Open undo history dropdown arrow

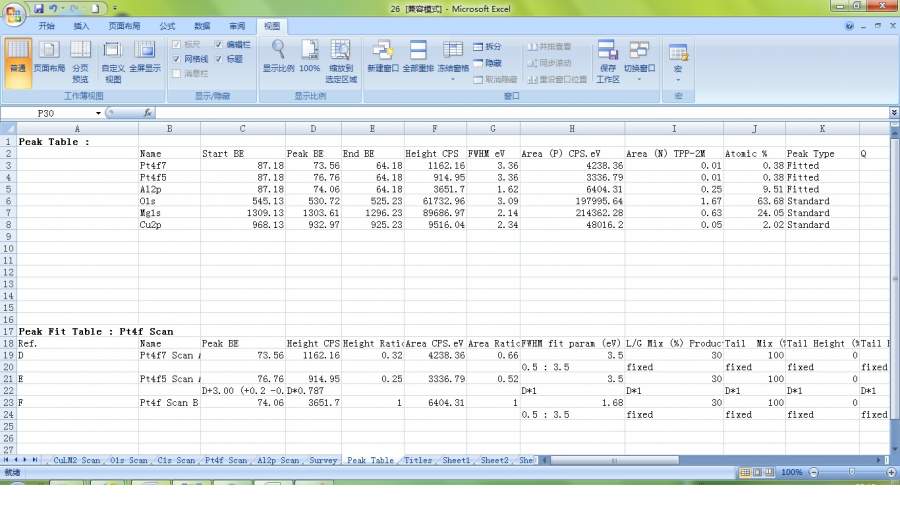click(x=63, y=9)
